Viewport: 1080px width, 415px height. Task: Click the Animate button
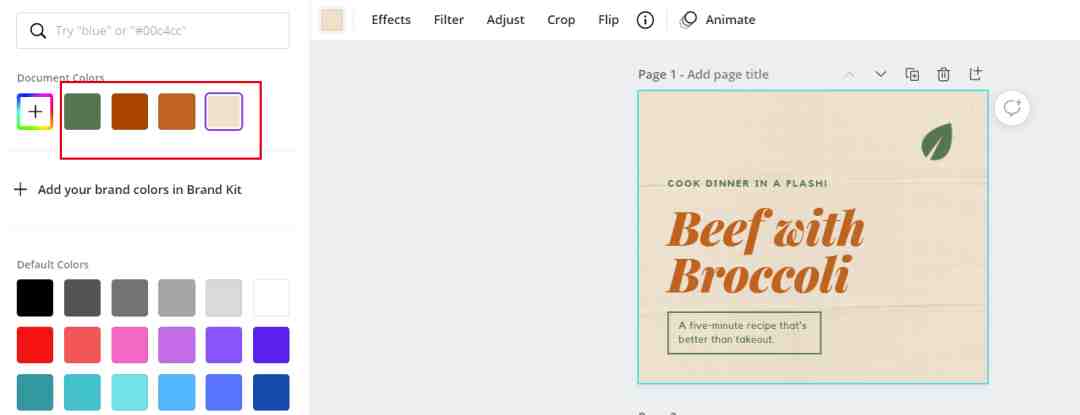(718, 20)
